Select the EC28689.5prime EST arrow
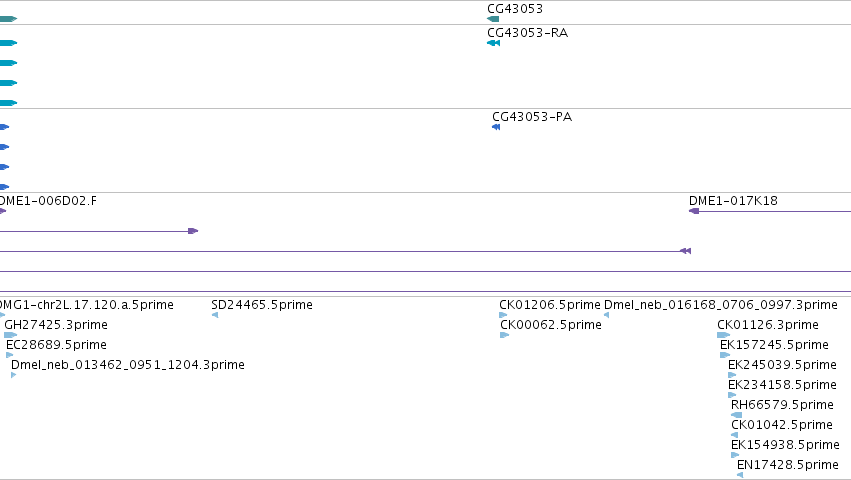Image resolution: width=851 pixels, height=480 pixels. click(x=10, y=355)
